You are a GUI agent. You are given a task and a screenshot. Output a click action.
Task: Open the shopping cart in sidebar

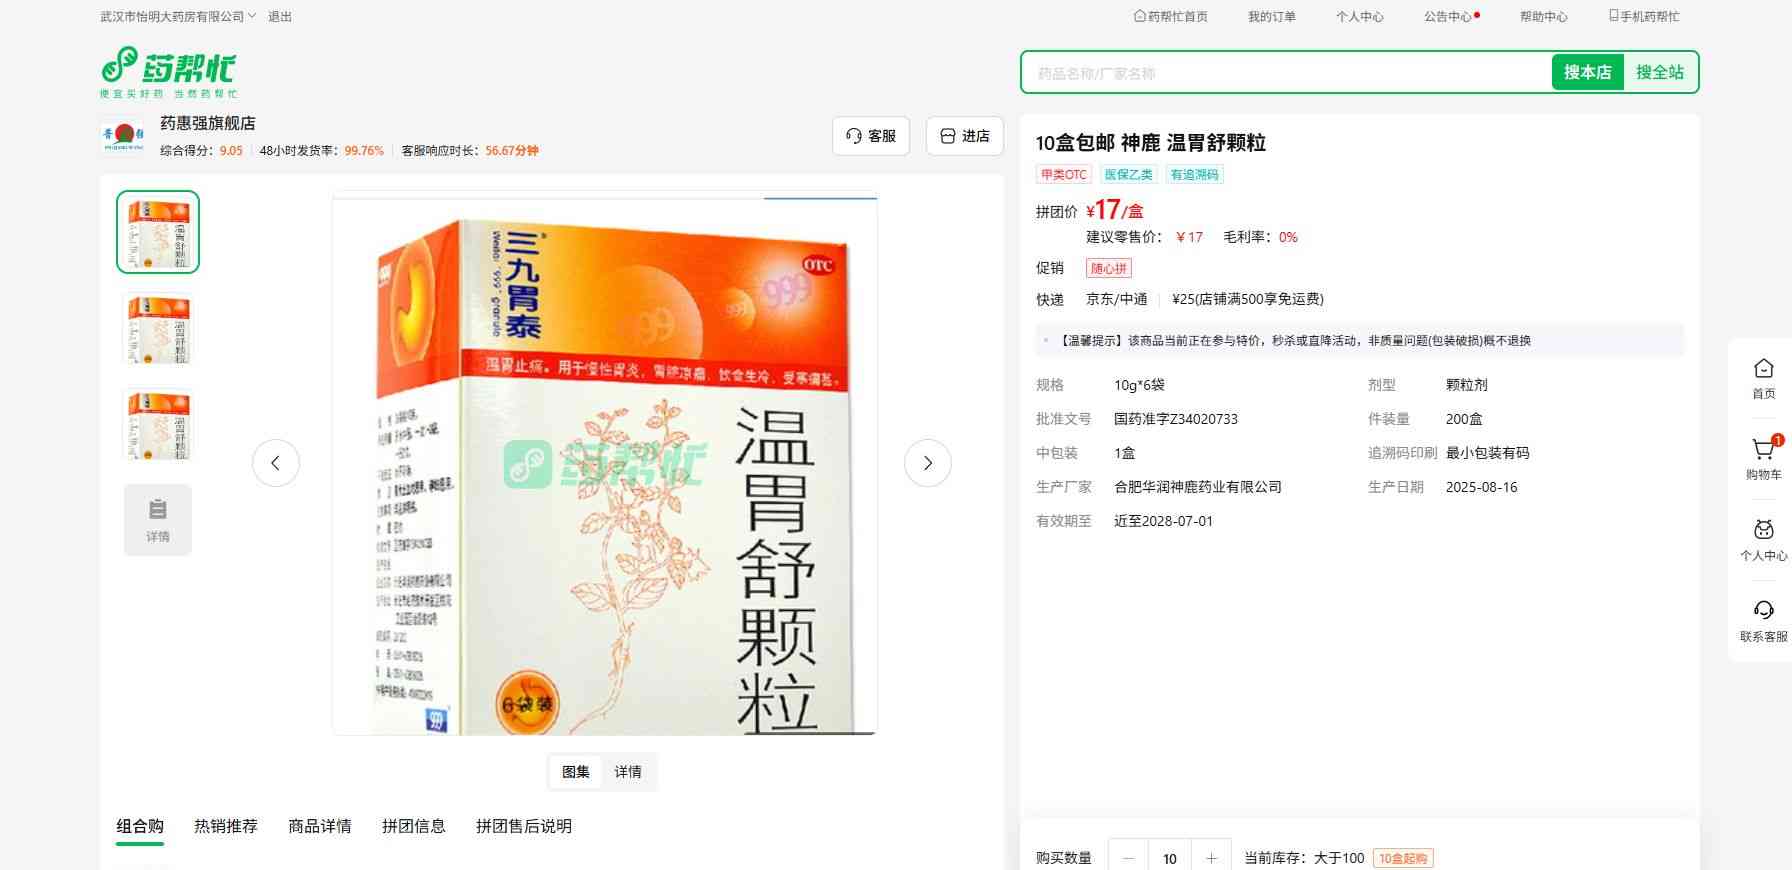(1763, 458)
